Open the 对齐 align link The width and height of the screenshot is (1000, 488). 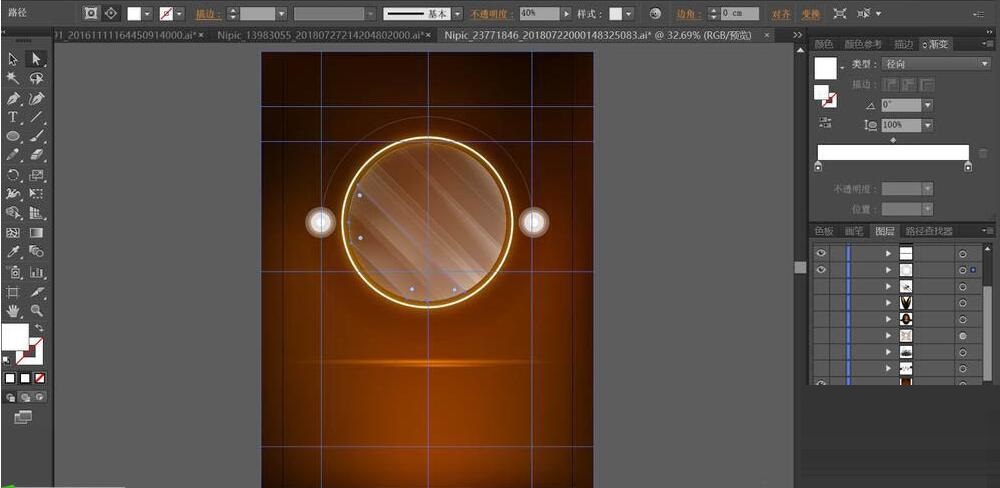tap(779, 13)
